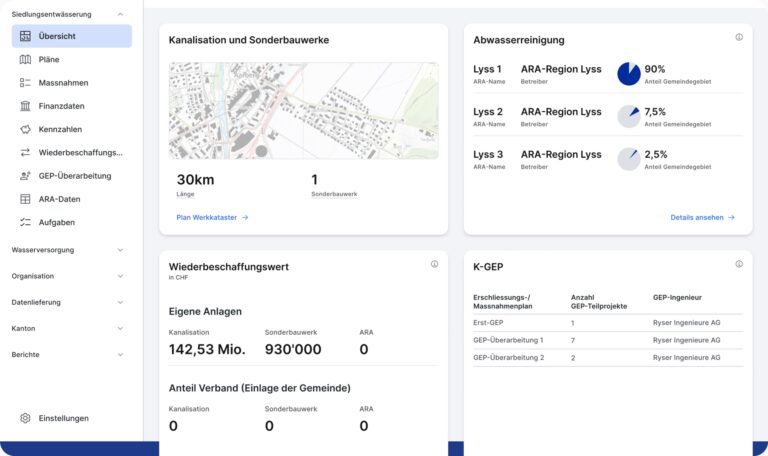Image resolution: width=768 pixels, height=456 pixels.
Task: Click the Massnahmen list icon
Action: coord(26,83)
